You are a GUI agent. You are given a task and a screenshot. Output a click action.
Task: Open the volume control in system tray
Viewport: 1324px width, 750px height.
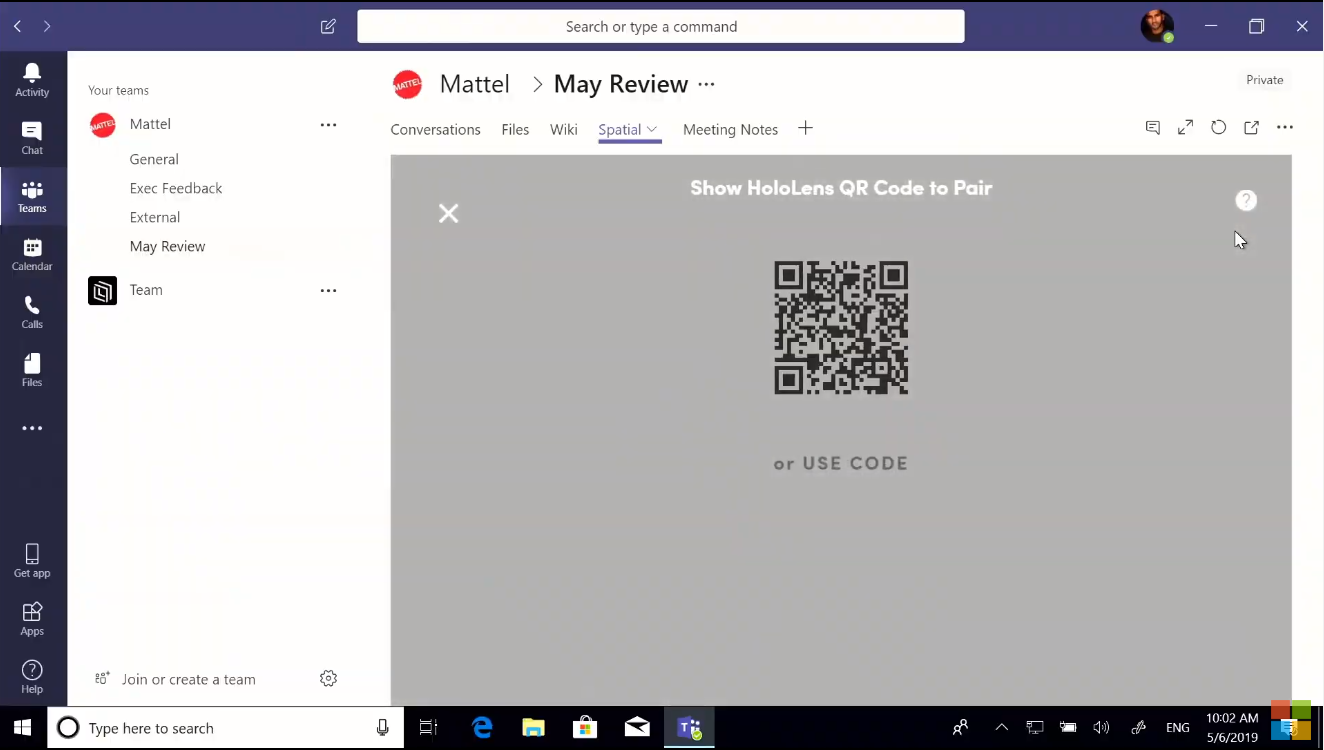1102,728
